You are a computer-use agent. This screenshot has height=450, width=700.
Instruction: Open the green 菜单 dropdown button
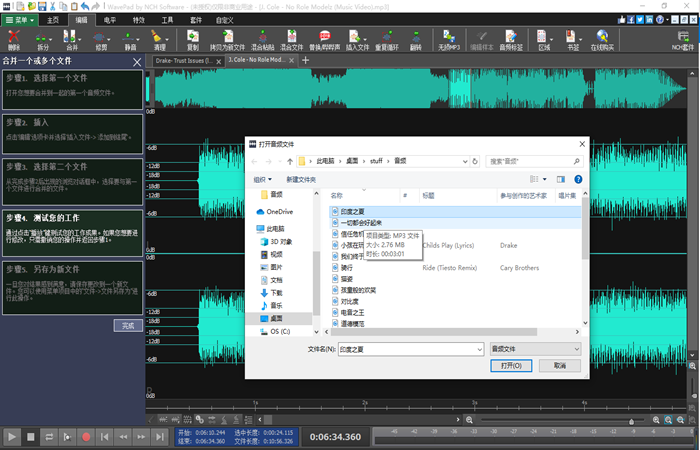(x=20, y=19)
